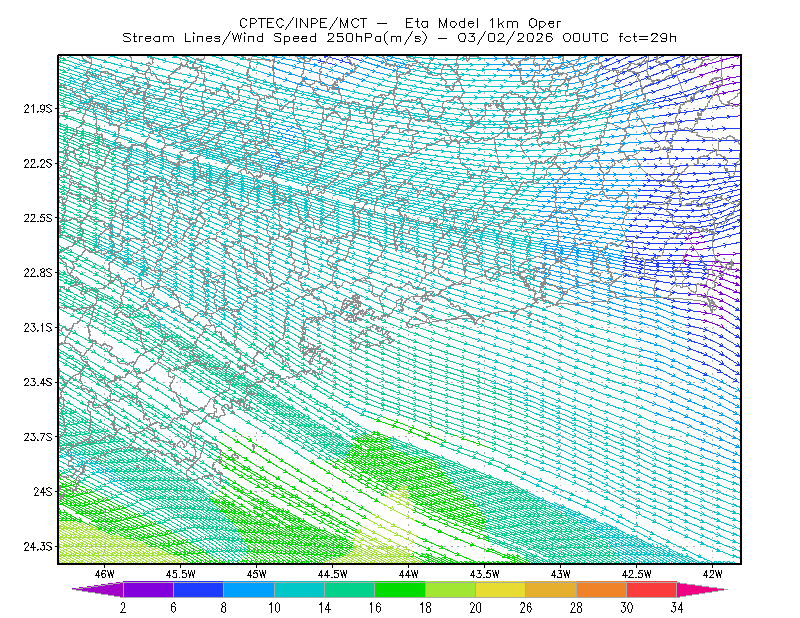
Task: Click the cyan swatch between 10 and 14
Action: 299,589
